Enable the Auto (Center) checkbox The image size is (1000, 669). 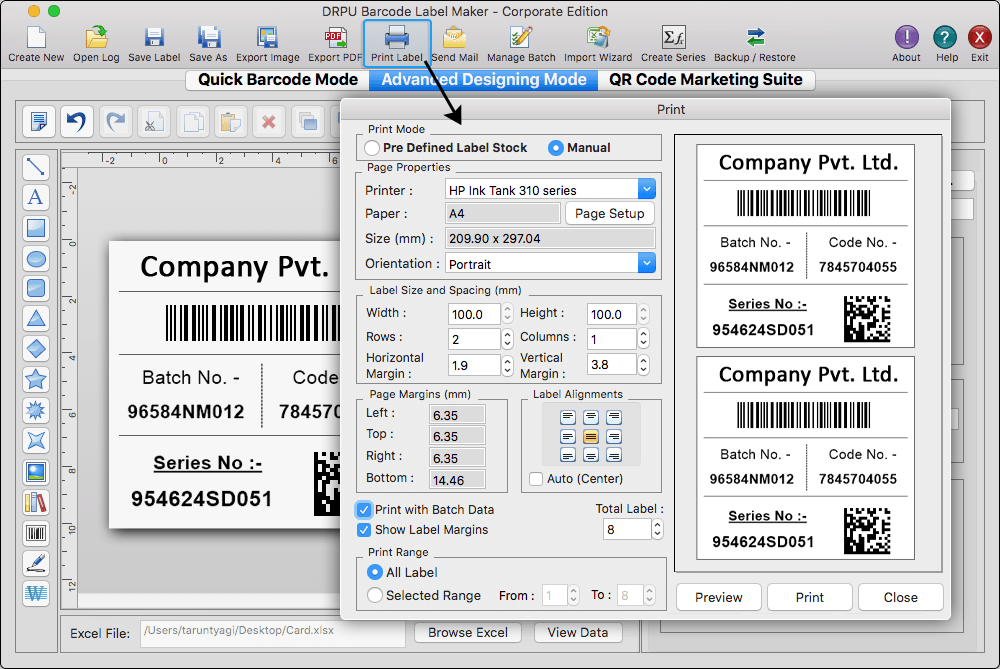(536, 479)
